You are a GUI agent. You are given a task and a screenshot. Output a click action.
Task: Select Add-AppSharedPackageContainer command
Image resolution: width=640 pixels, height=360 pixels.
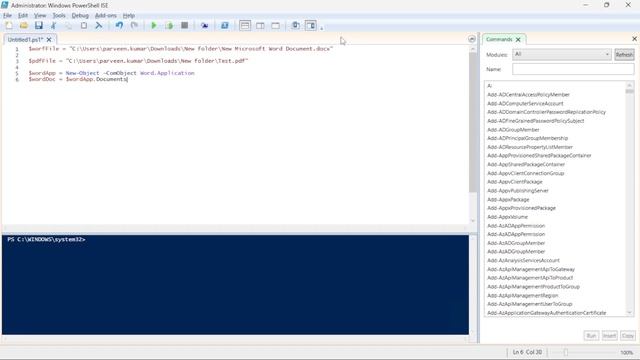pos(526,164)
